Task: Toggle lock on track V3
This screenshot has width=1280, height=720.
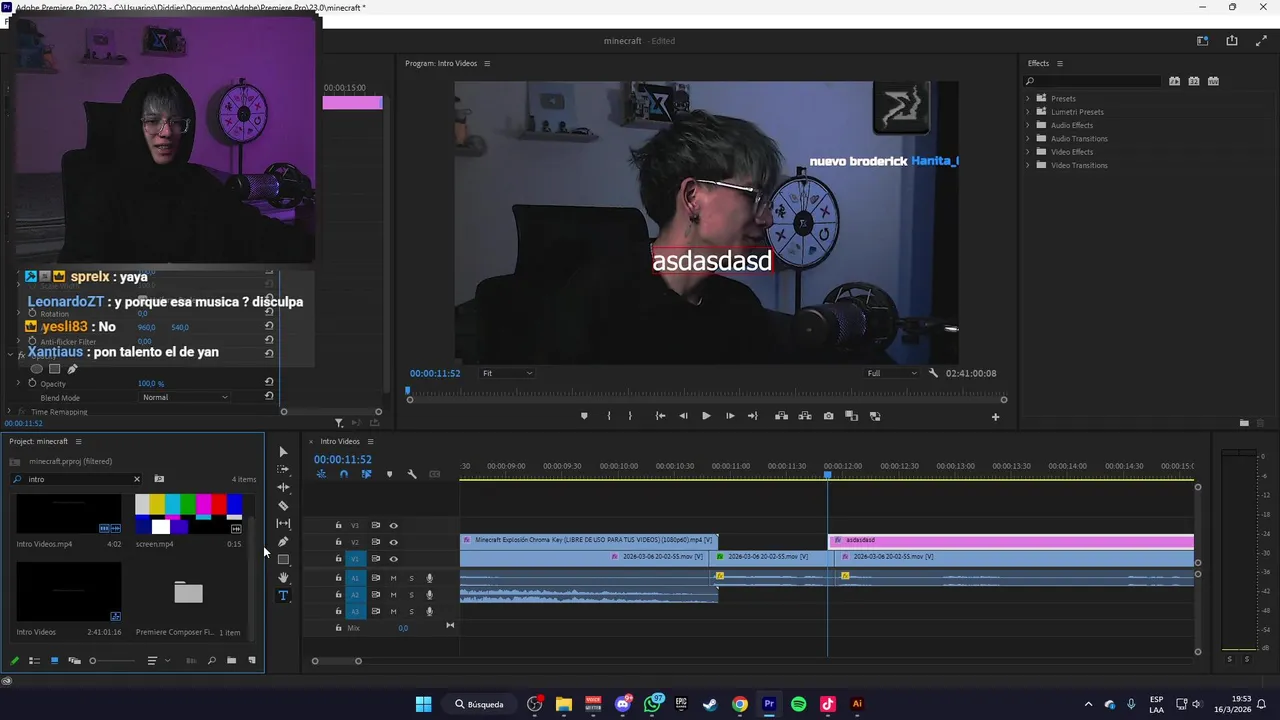Action: point(338,525)
